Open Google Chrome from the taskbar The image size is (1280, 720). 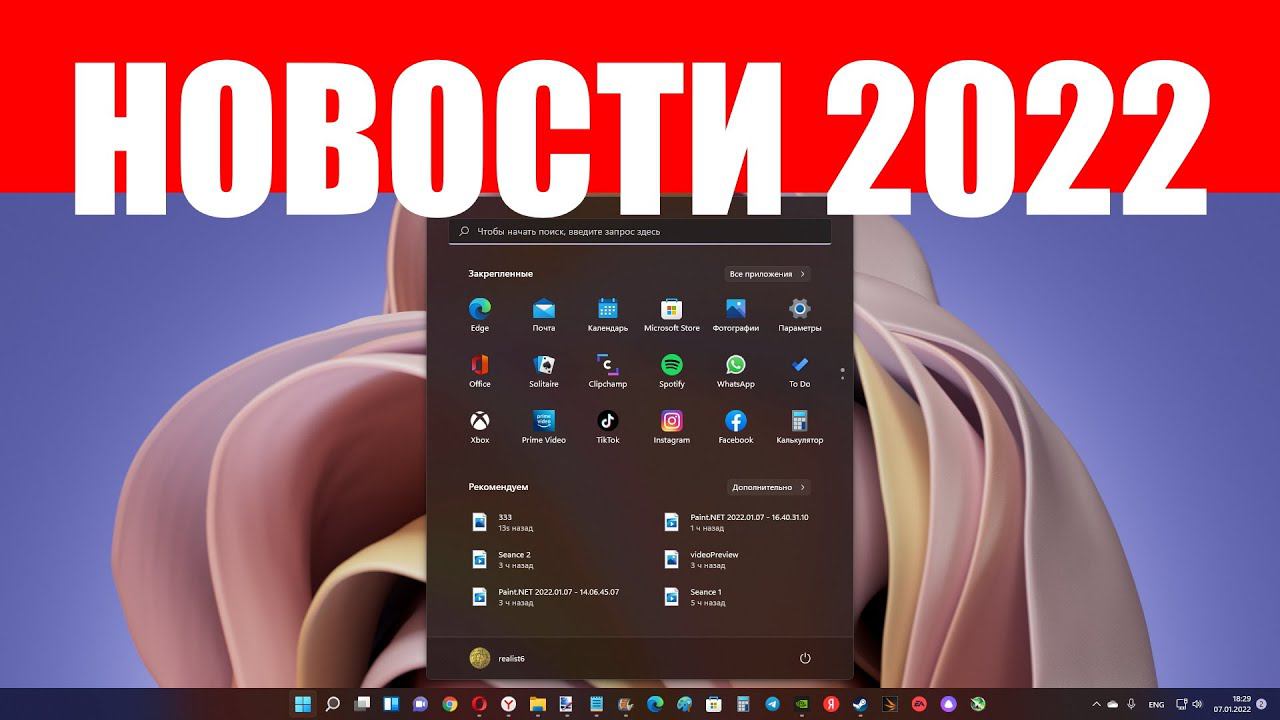450,704
